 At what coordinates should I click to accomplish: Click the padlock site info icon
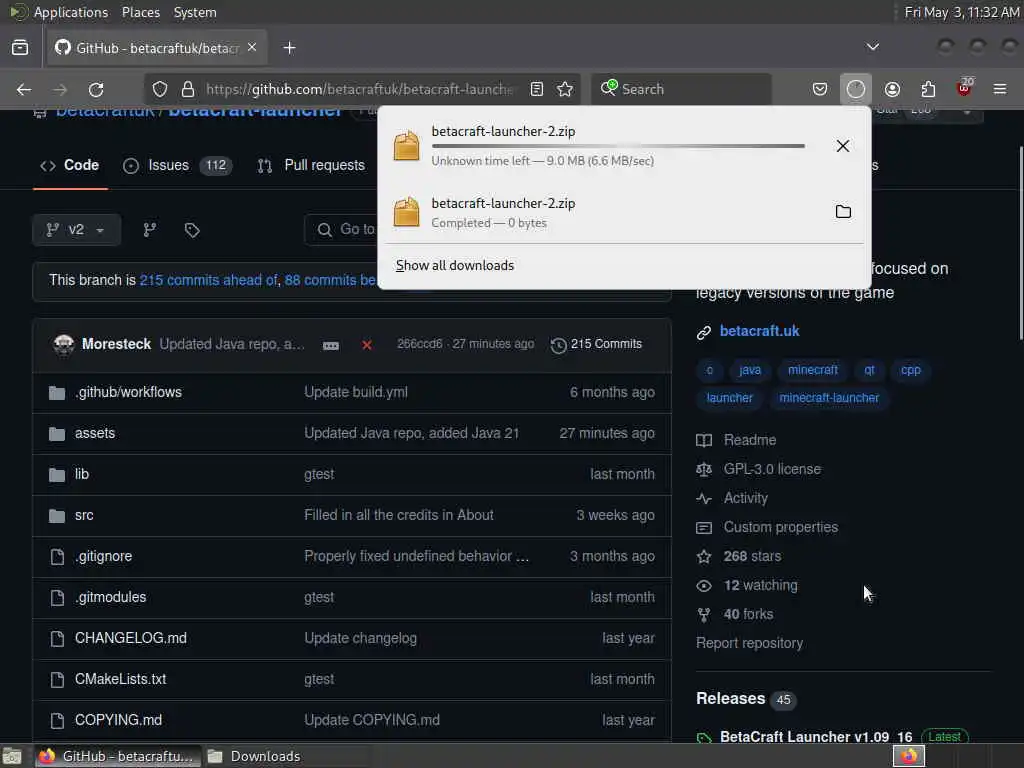(188, 89)
